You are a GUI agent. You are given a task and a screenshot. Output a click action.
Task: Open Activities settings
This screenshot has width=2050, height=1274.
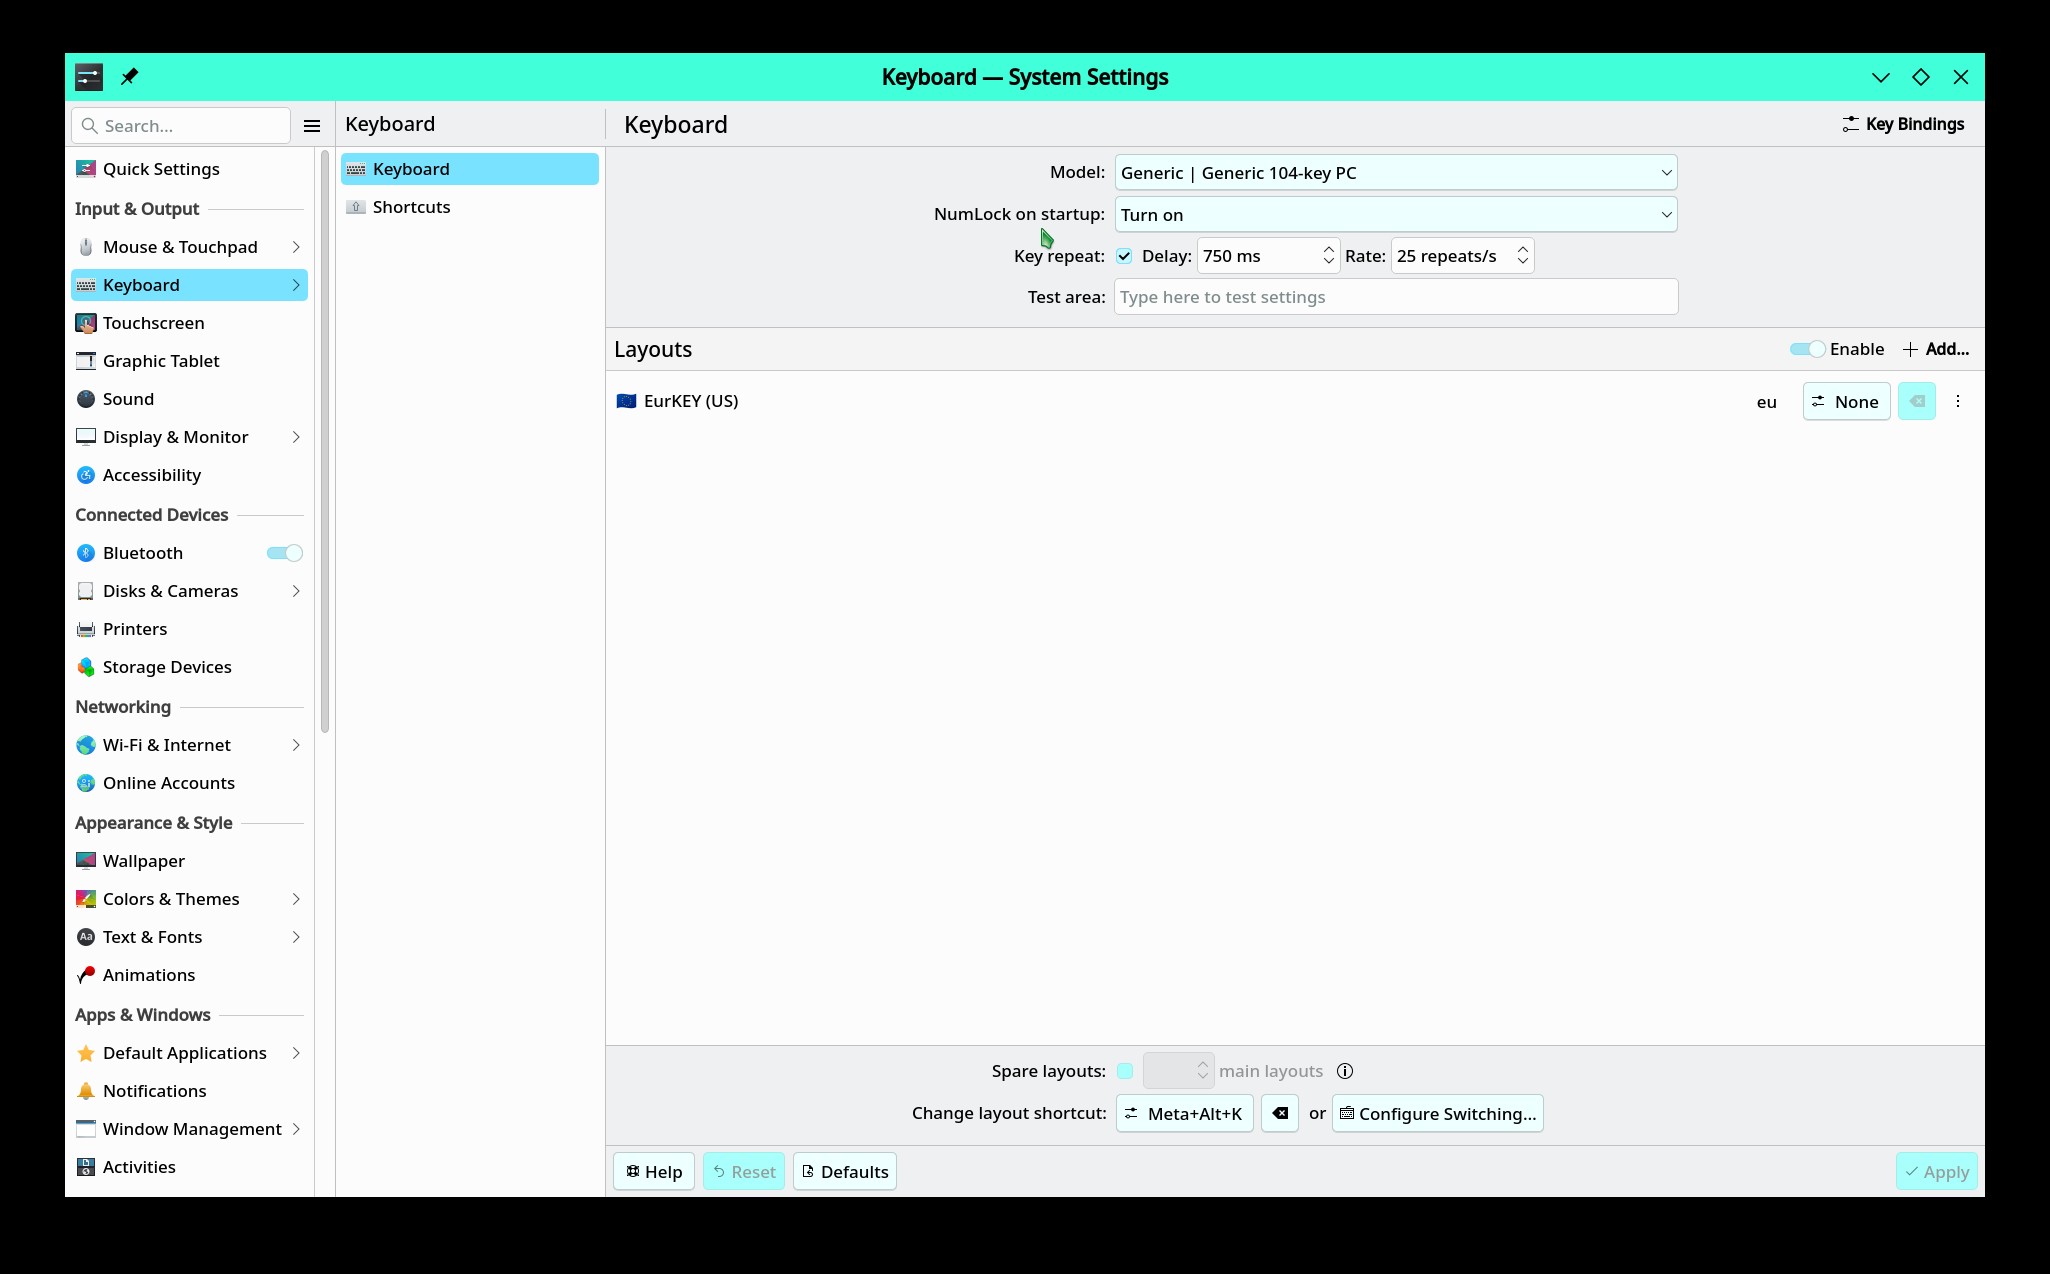[x=190, y=1167]
